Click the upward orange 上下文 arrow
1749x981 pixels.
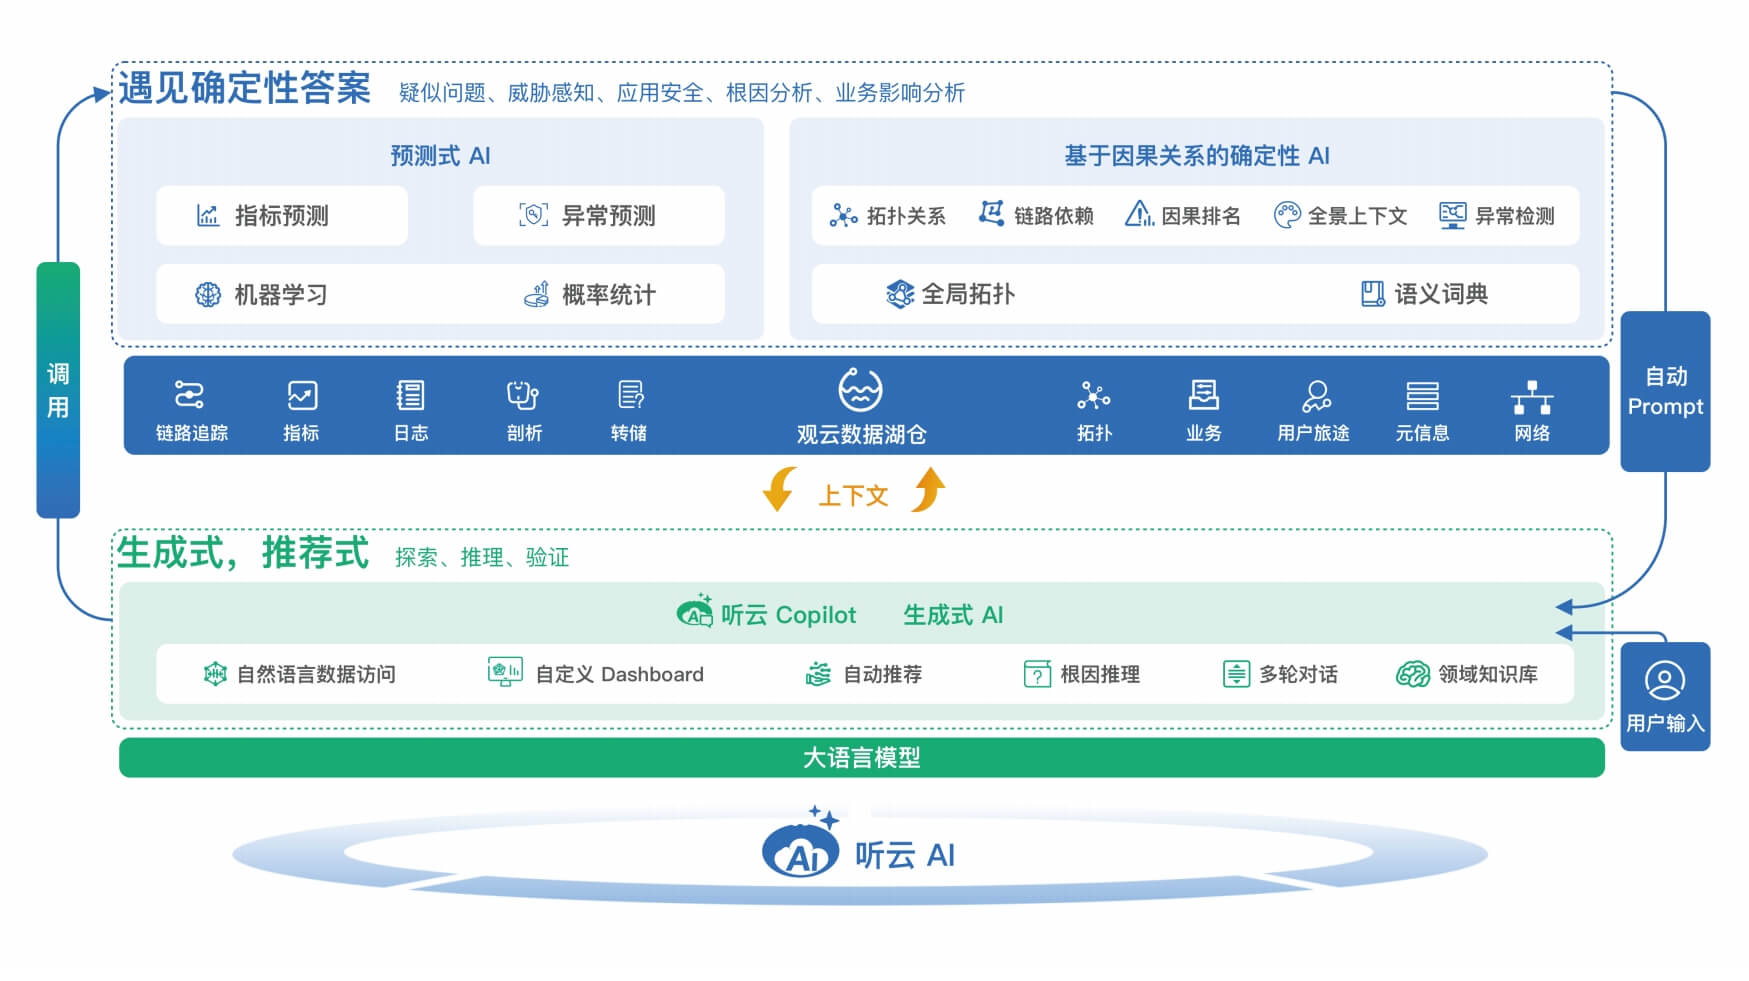coord(926,492)
